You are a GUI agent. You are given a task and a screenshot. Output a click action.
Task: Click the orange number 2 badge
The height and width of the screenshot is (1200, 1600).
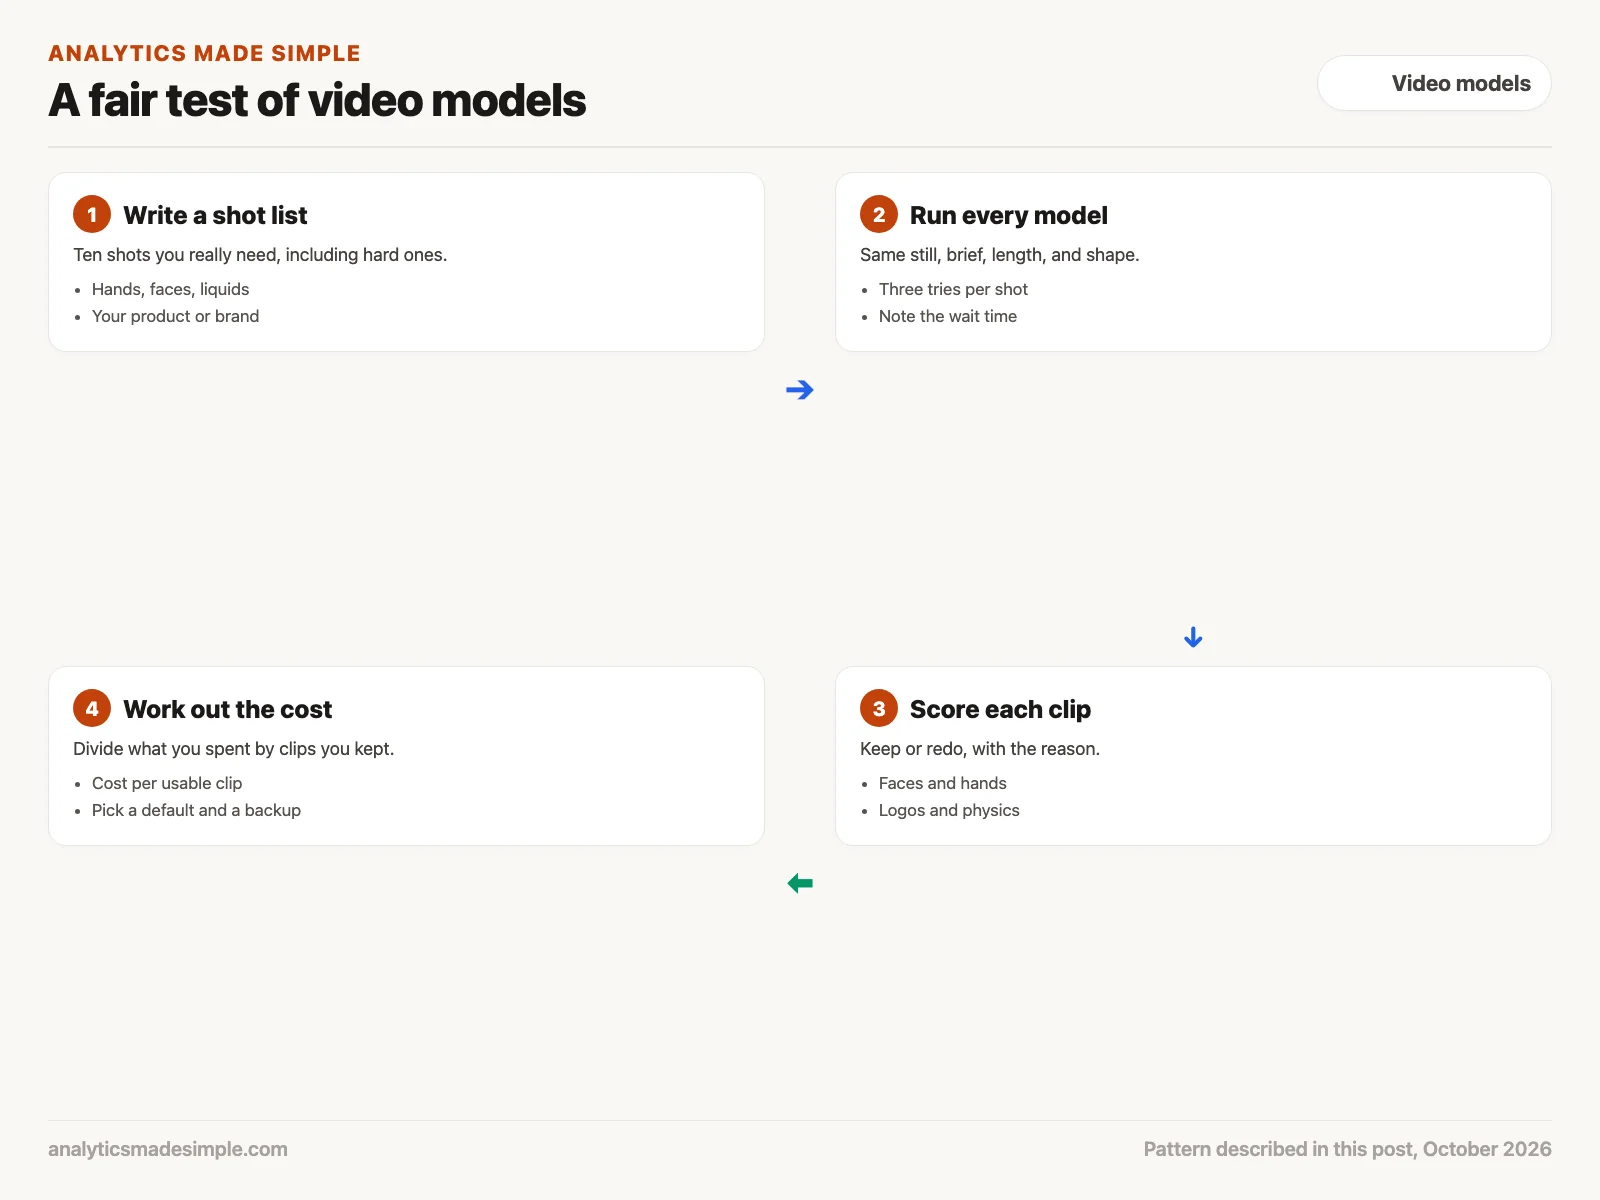pos(879,214)
